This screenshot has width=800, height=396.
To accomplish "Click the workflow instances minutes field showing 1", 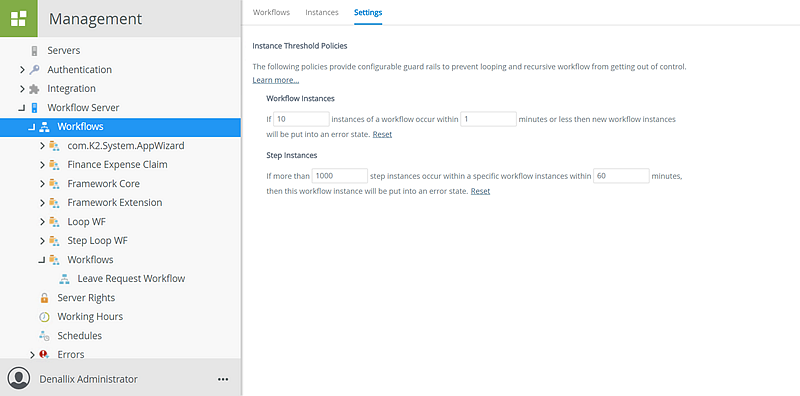I will 488,119.
